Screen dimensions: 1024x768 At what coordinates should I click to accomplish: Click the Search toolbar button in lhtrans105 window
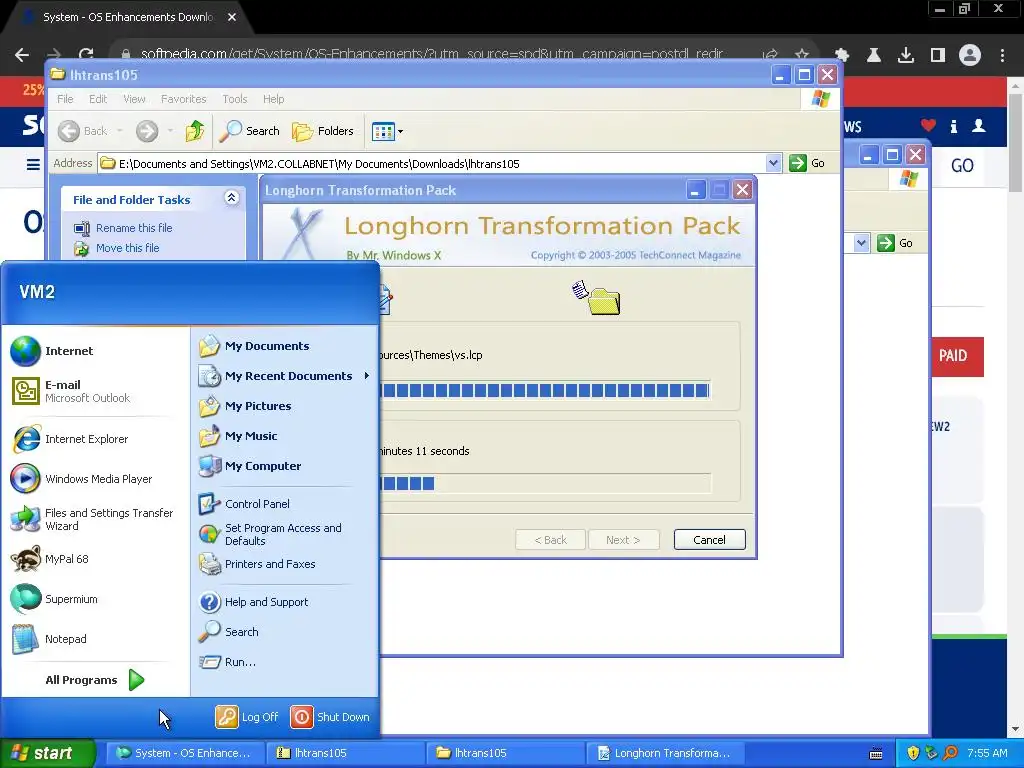[249, 131]
